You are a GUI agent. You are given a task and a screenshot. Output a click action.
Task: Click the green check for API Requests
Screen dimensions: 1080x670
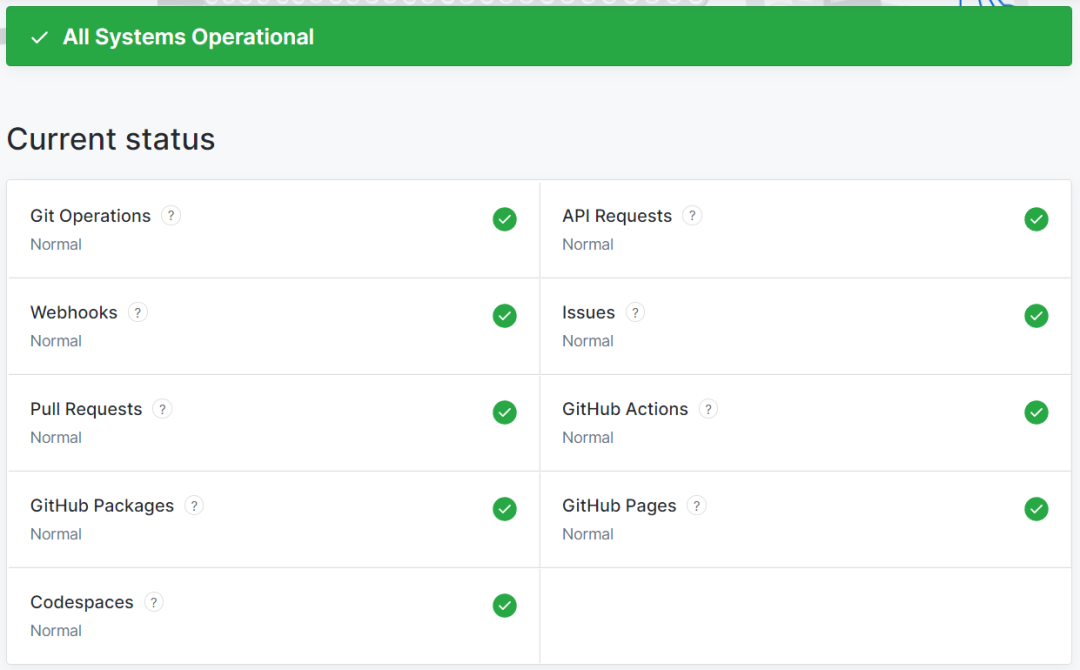point(1036,219)
